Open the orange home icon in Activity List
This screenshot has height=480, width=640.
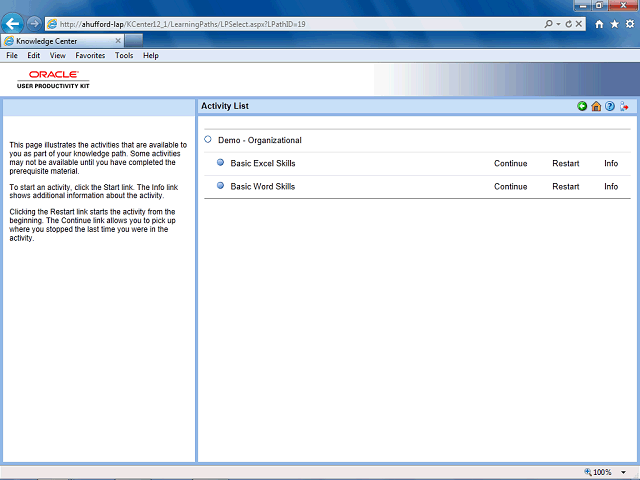tap(596, 106)
